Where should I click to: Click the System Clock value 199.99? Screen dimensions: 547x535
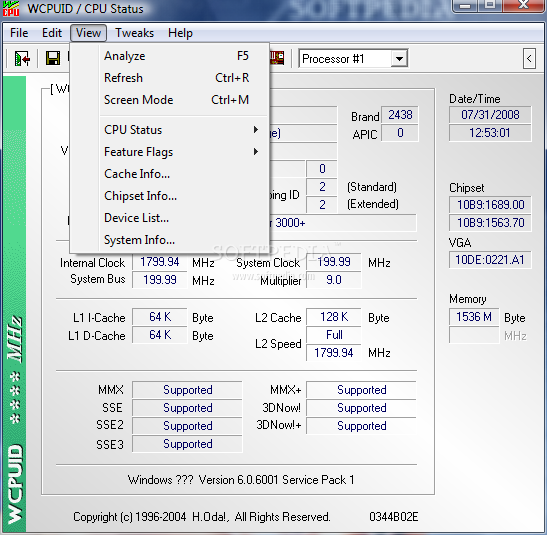tap(334, 262)
